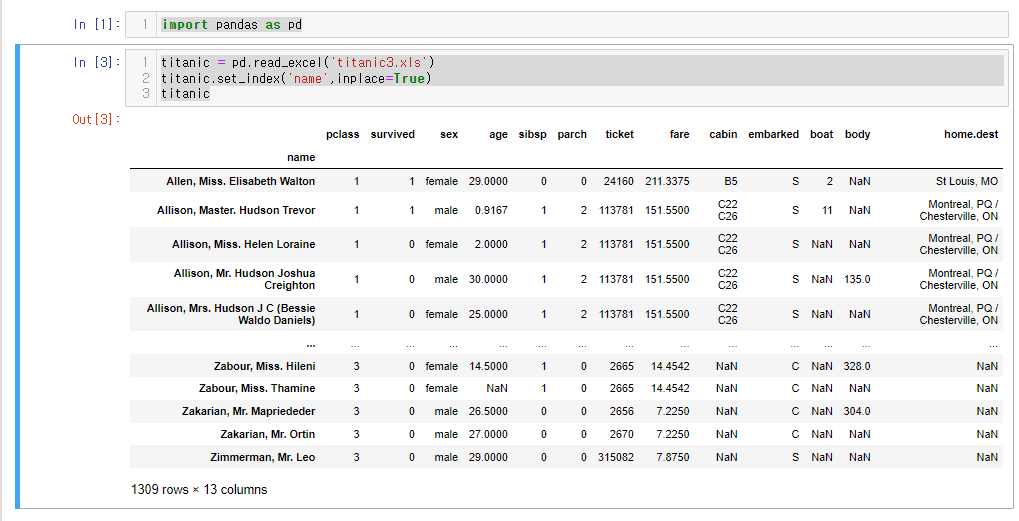Click the ticket column header
The image size is (1019, 521).
click(x=619, y=134)
